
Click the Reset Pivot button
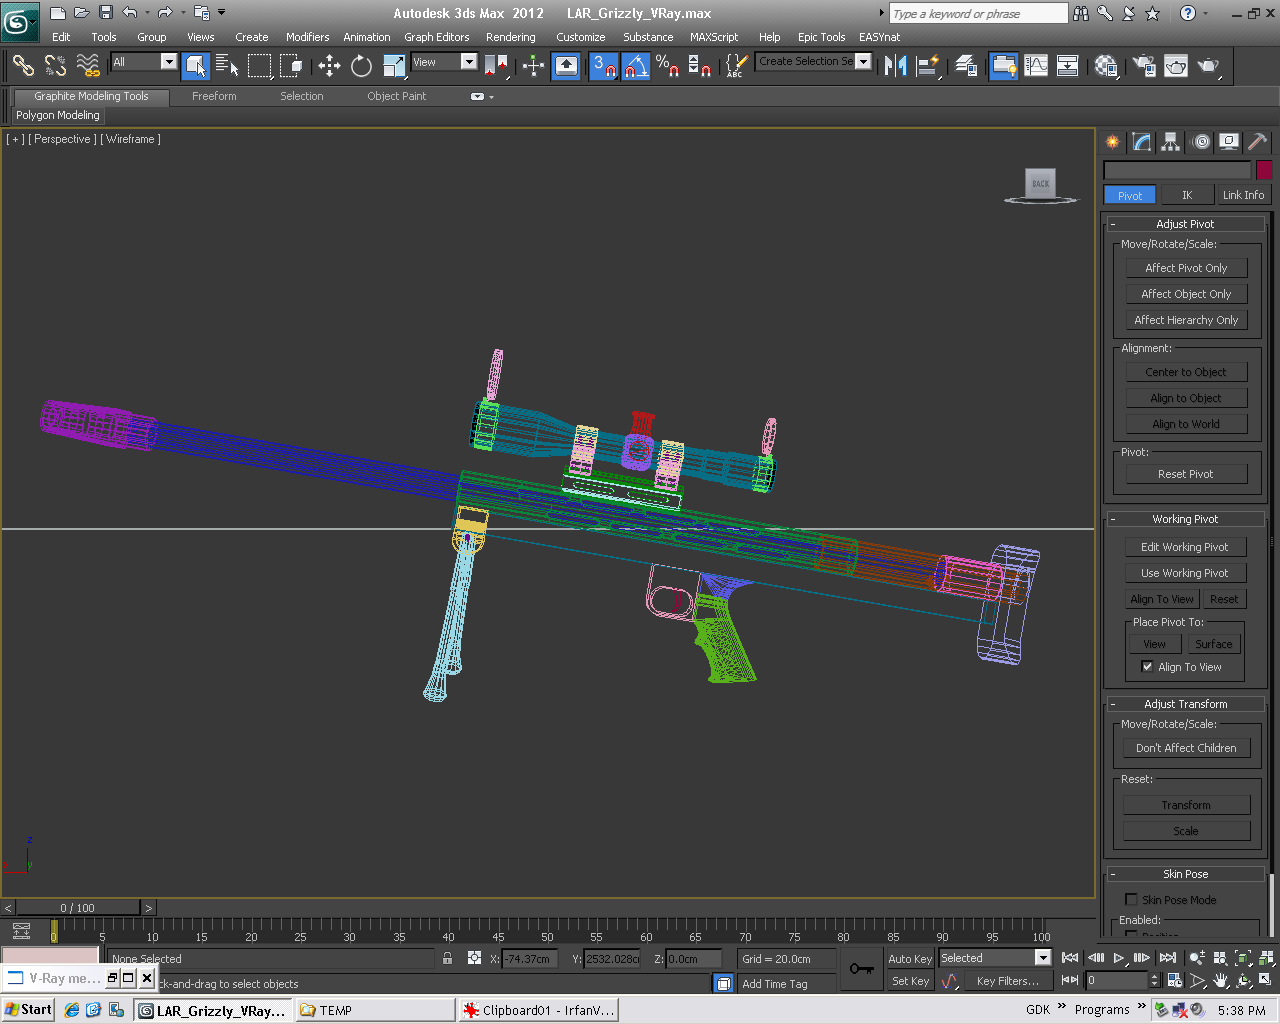pos(1186,474)
